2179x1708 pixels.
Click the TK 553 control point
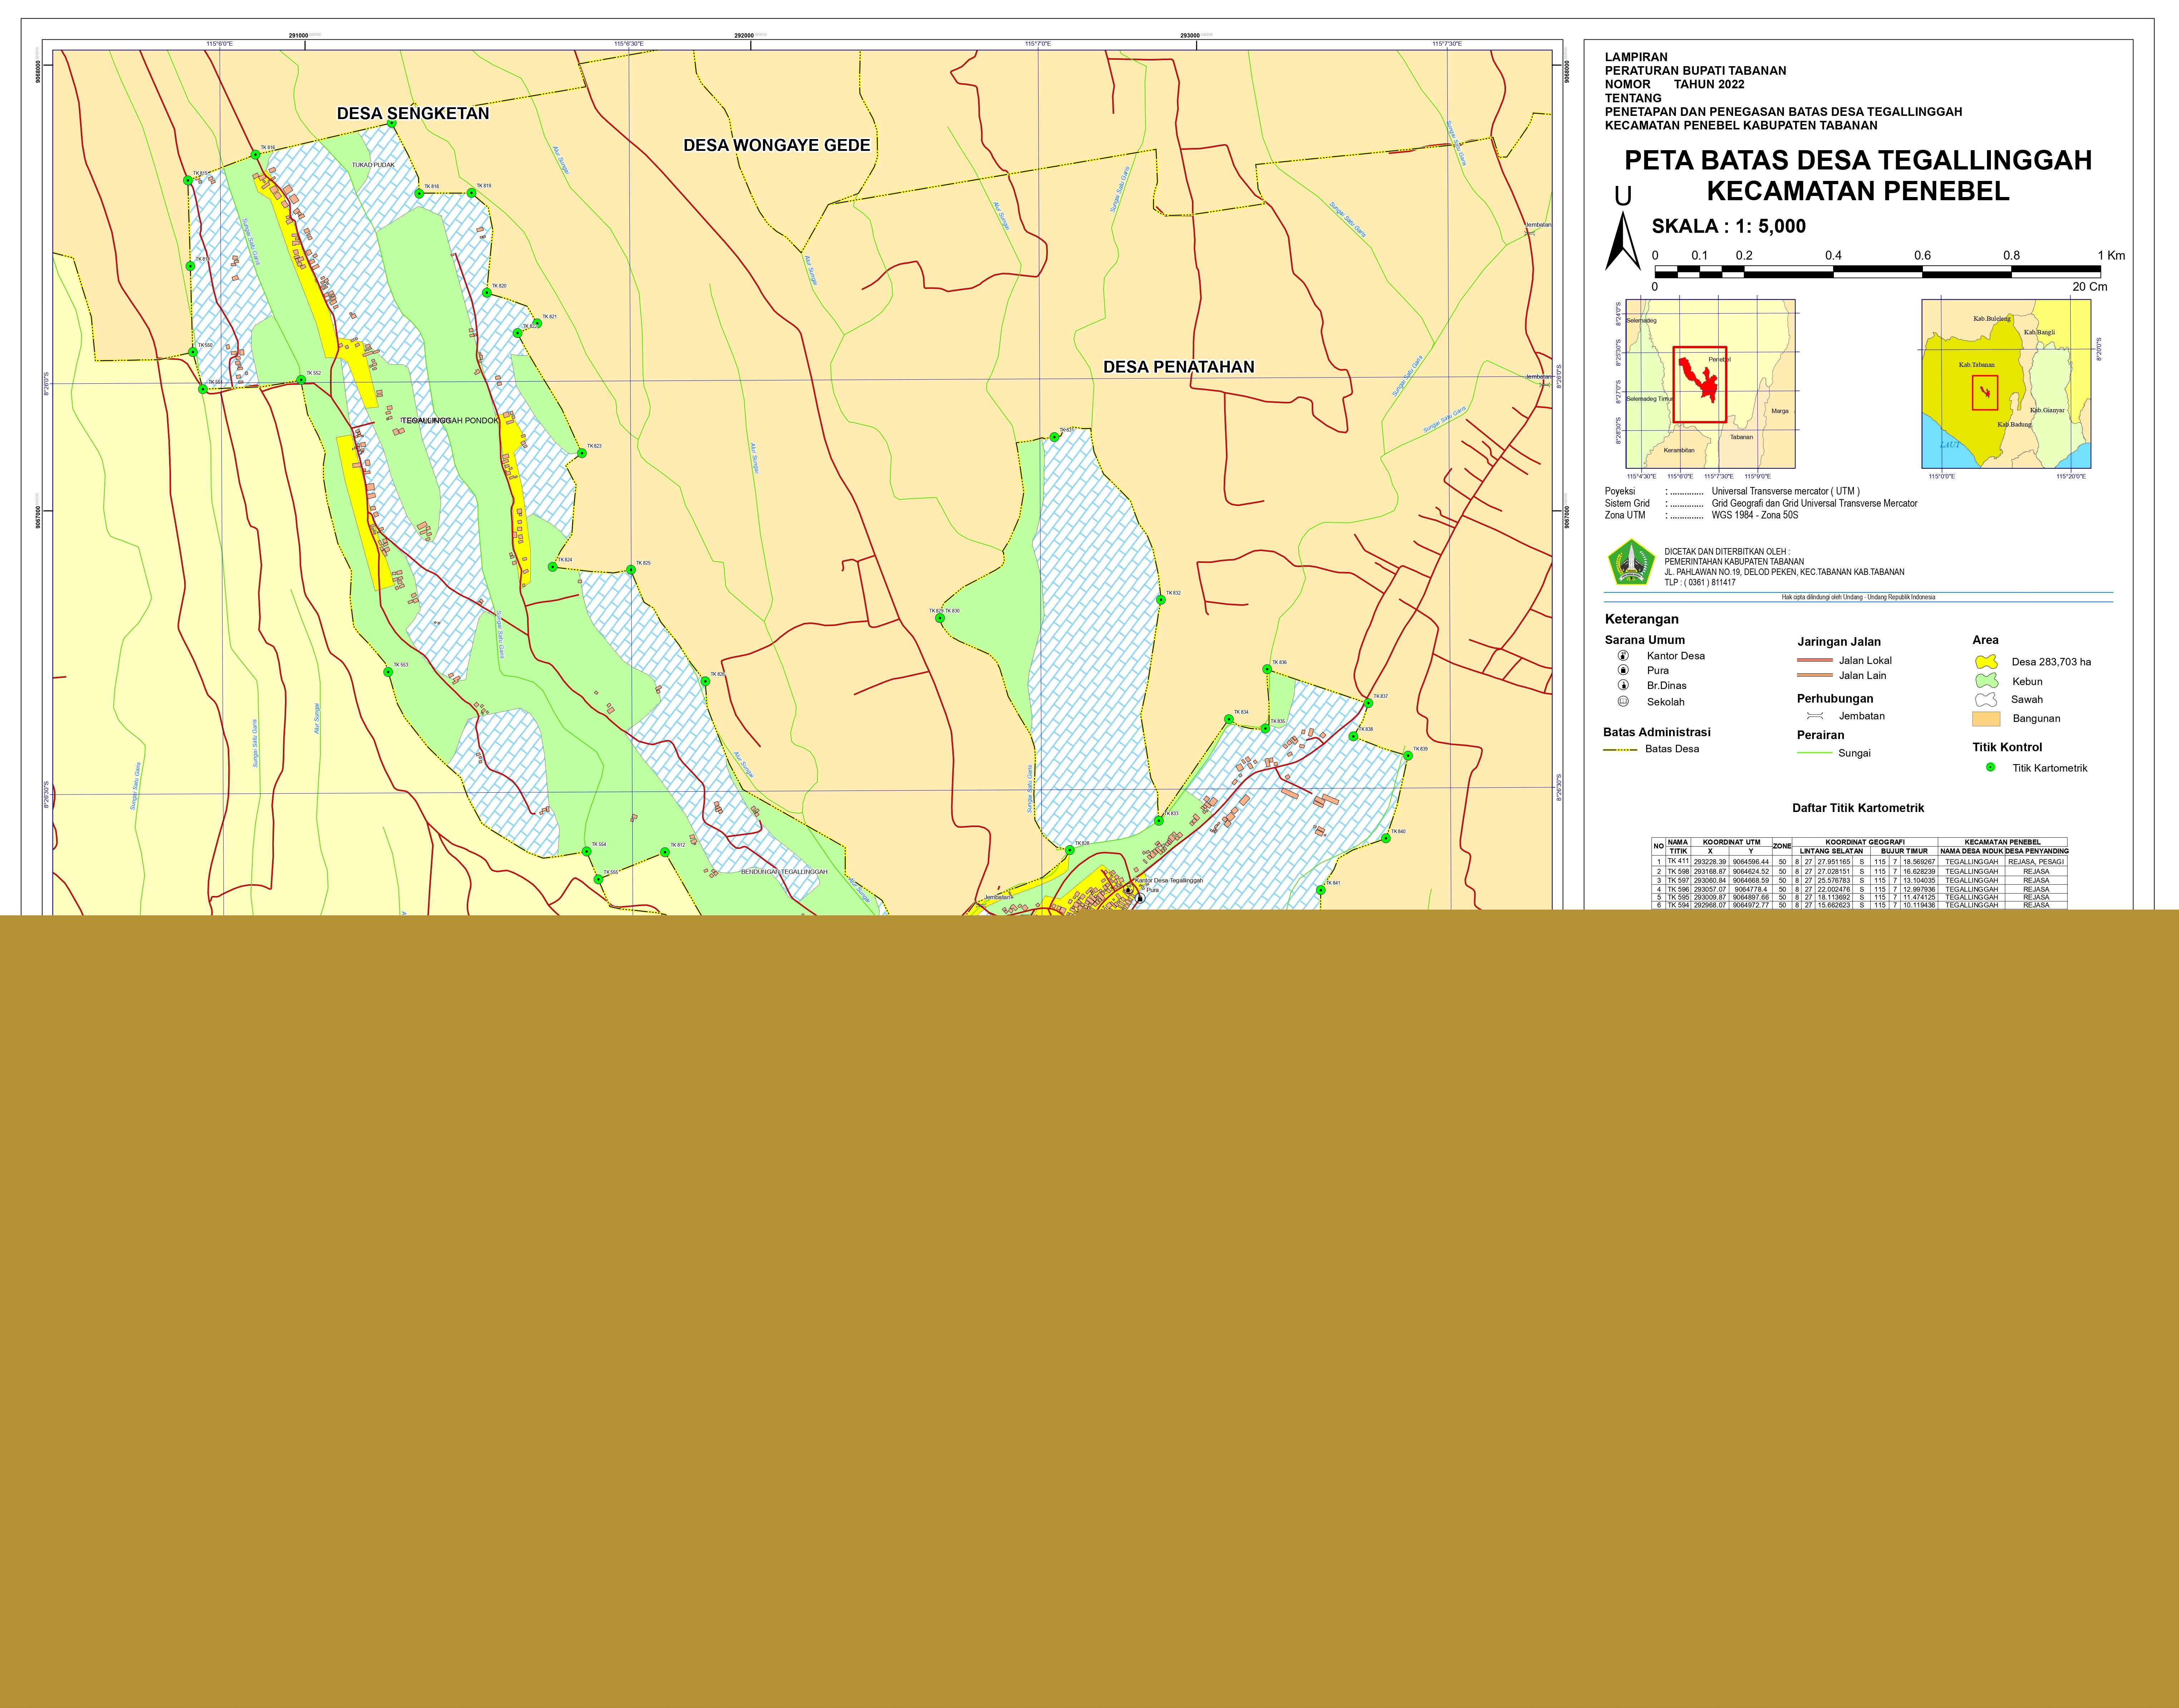pos(388,672)
